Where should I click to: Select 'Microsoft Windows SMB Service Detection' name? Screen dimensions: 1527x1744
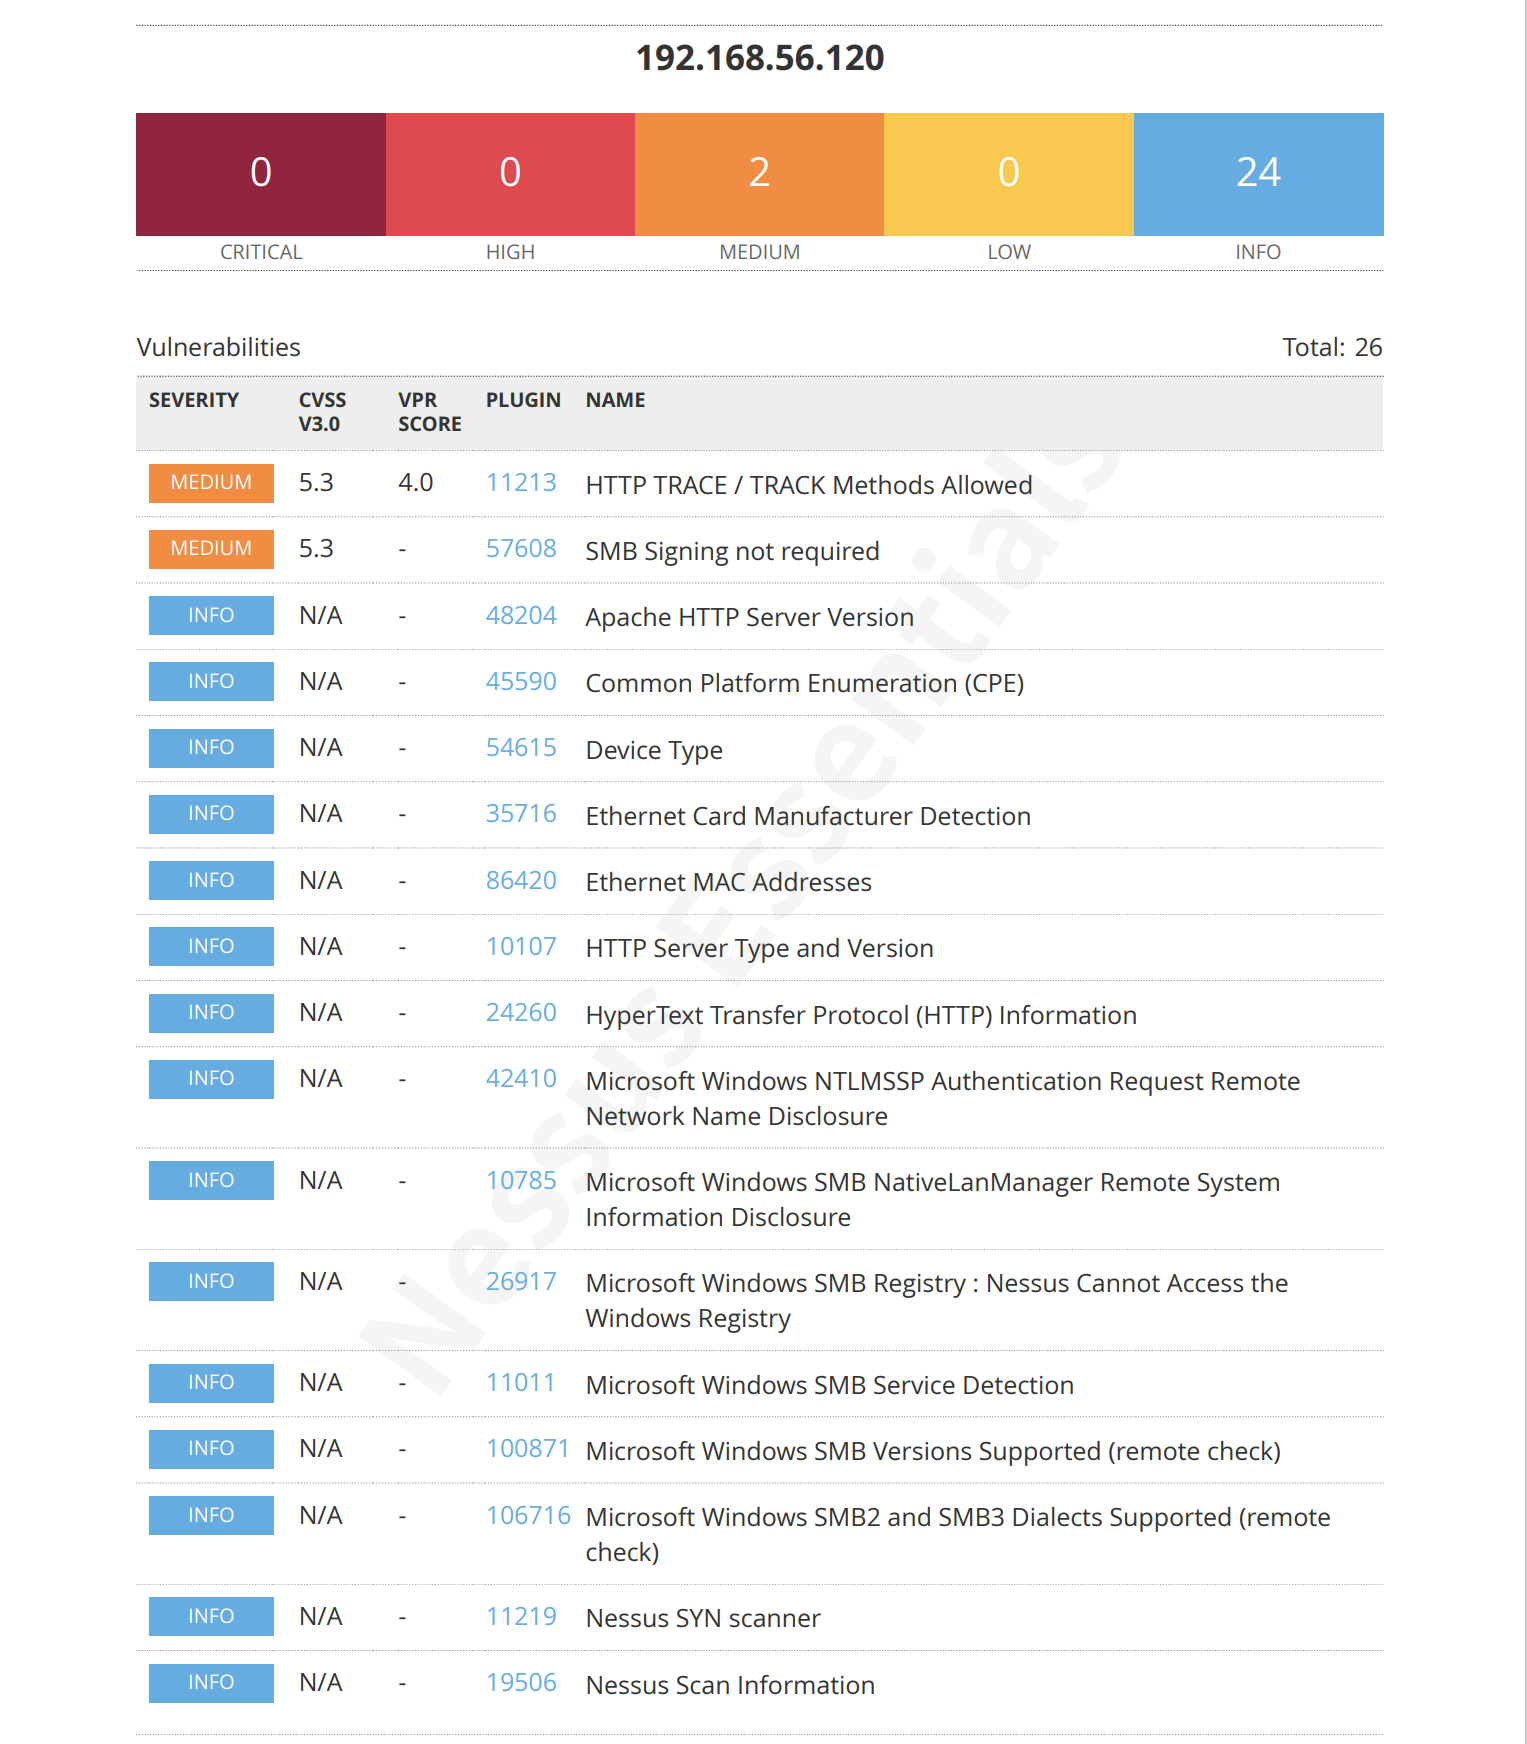click(830, 1385)
